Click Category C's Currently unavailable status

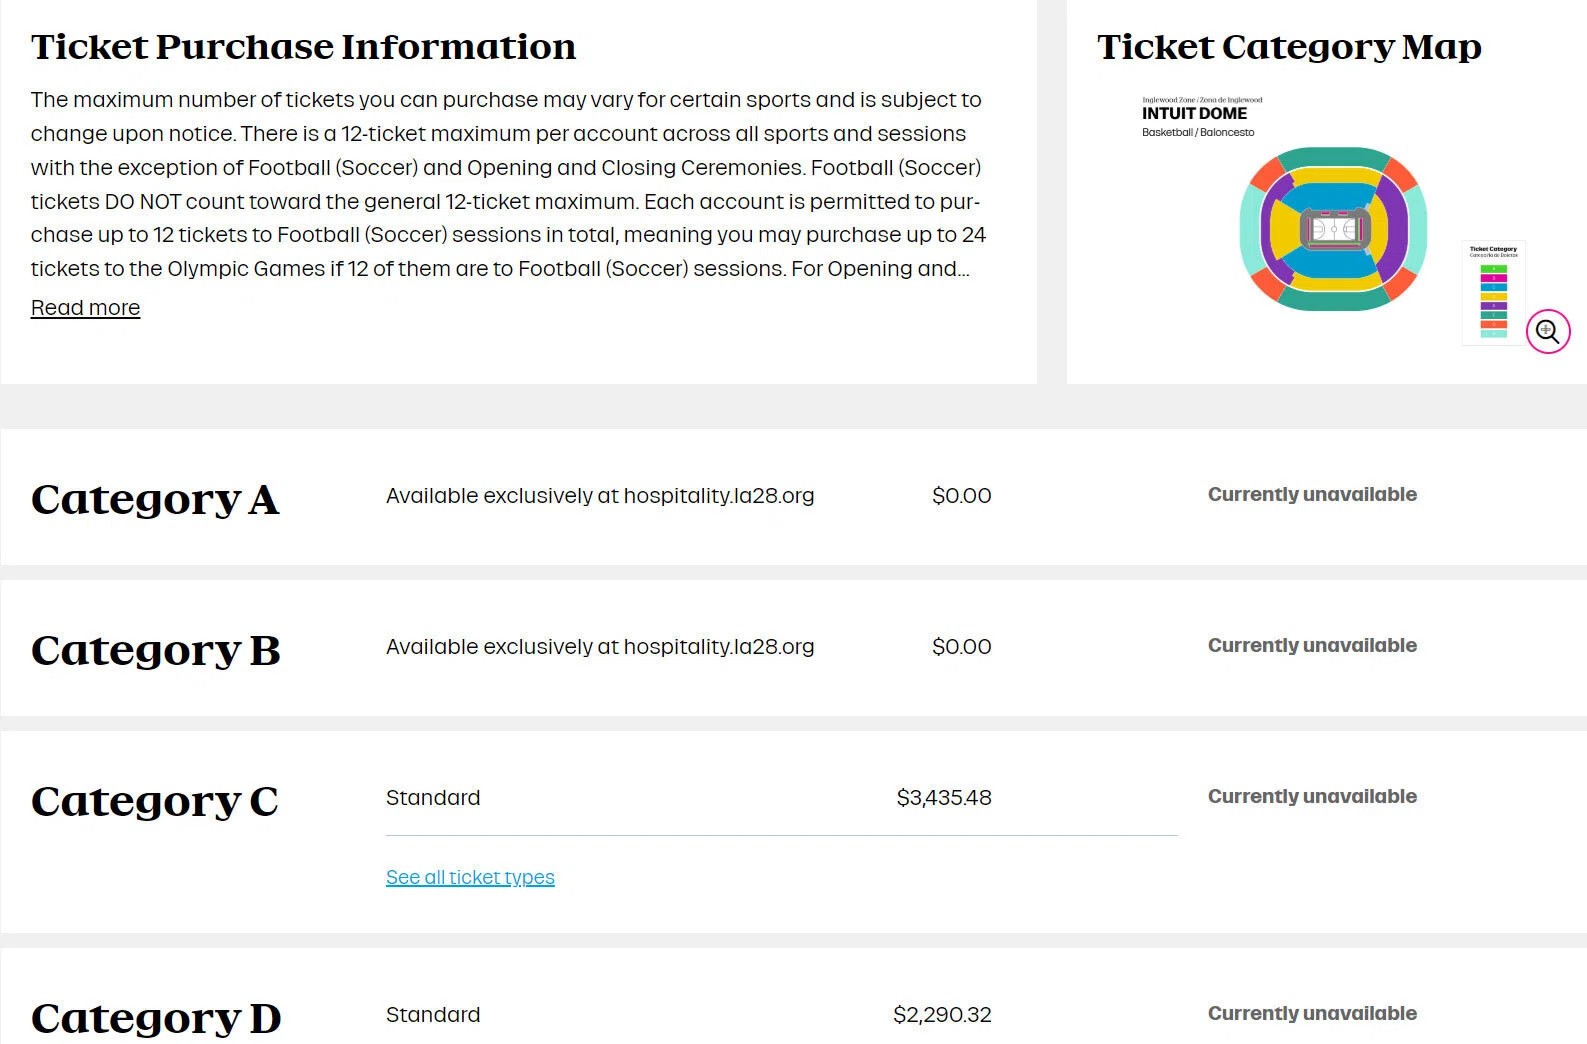coord(1312,796)
